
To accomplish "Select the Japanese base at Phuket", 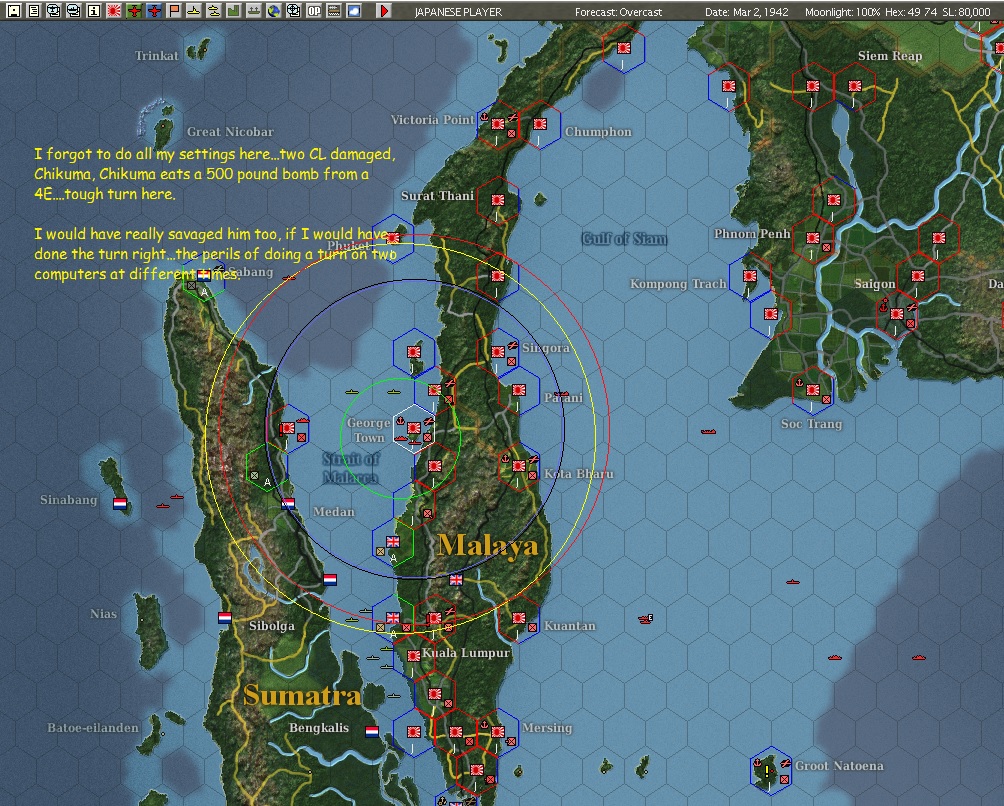I will click(393, 238).
